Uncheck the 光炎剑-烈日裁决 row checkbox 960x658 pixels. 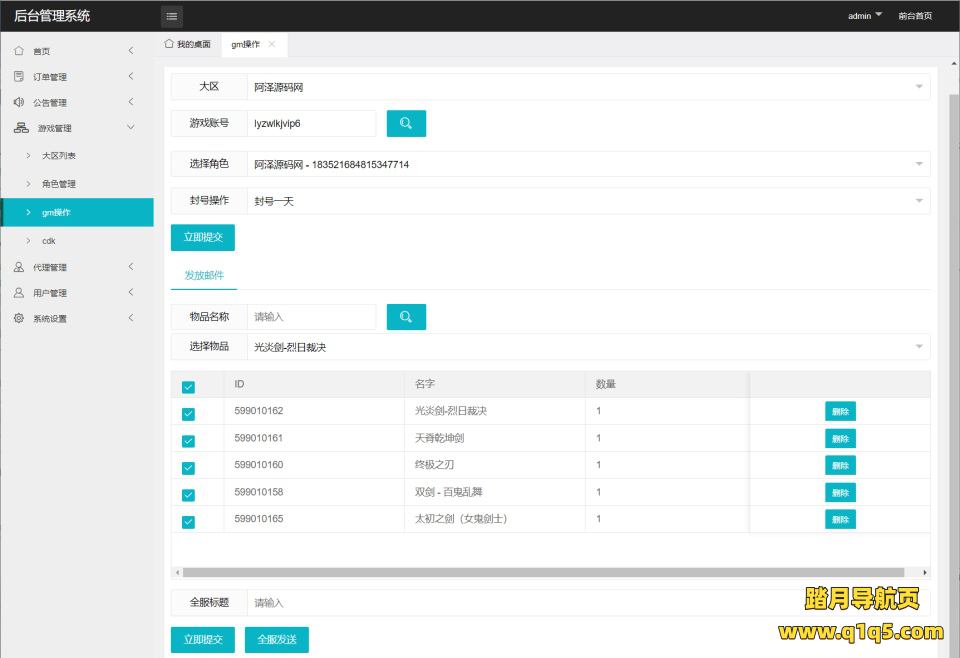(188, 413)
